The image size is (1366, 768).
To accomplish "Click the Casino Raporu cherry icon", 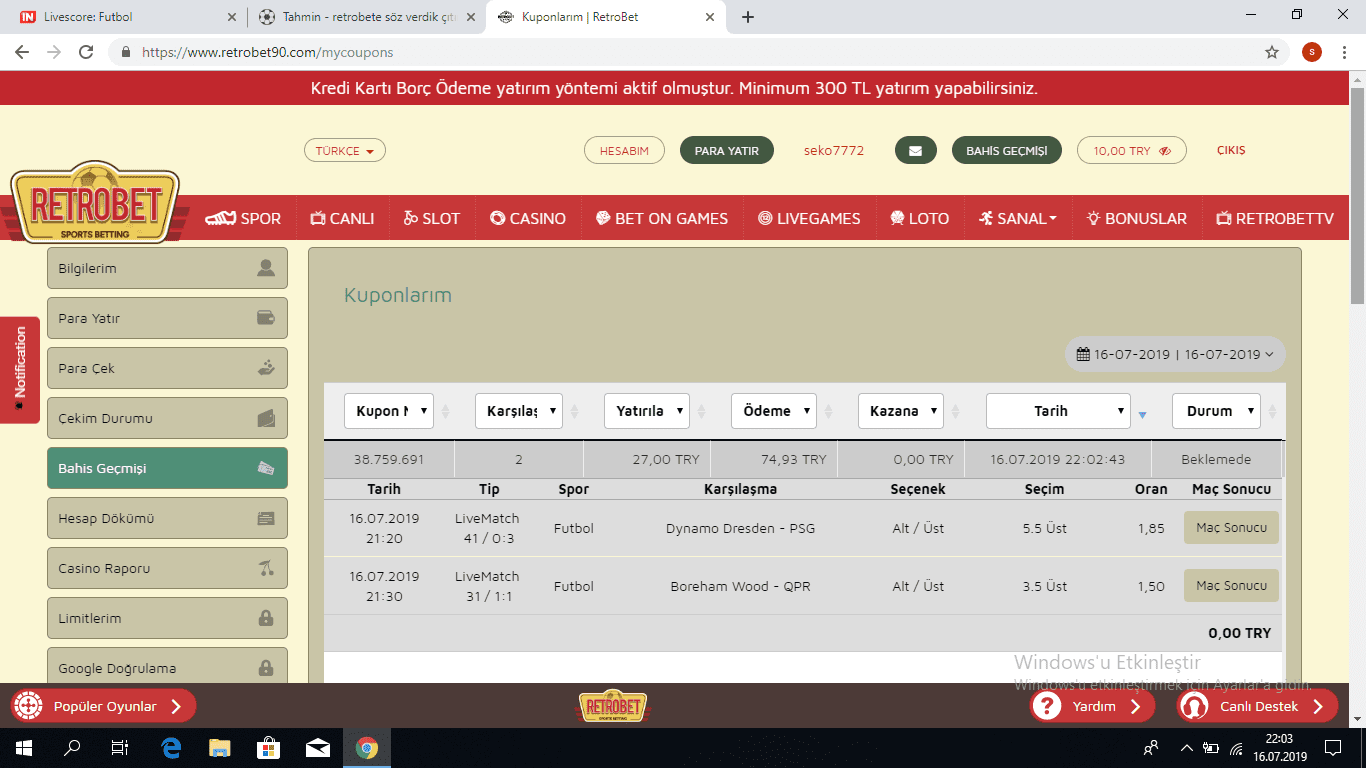I will (266, 568).
